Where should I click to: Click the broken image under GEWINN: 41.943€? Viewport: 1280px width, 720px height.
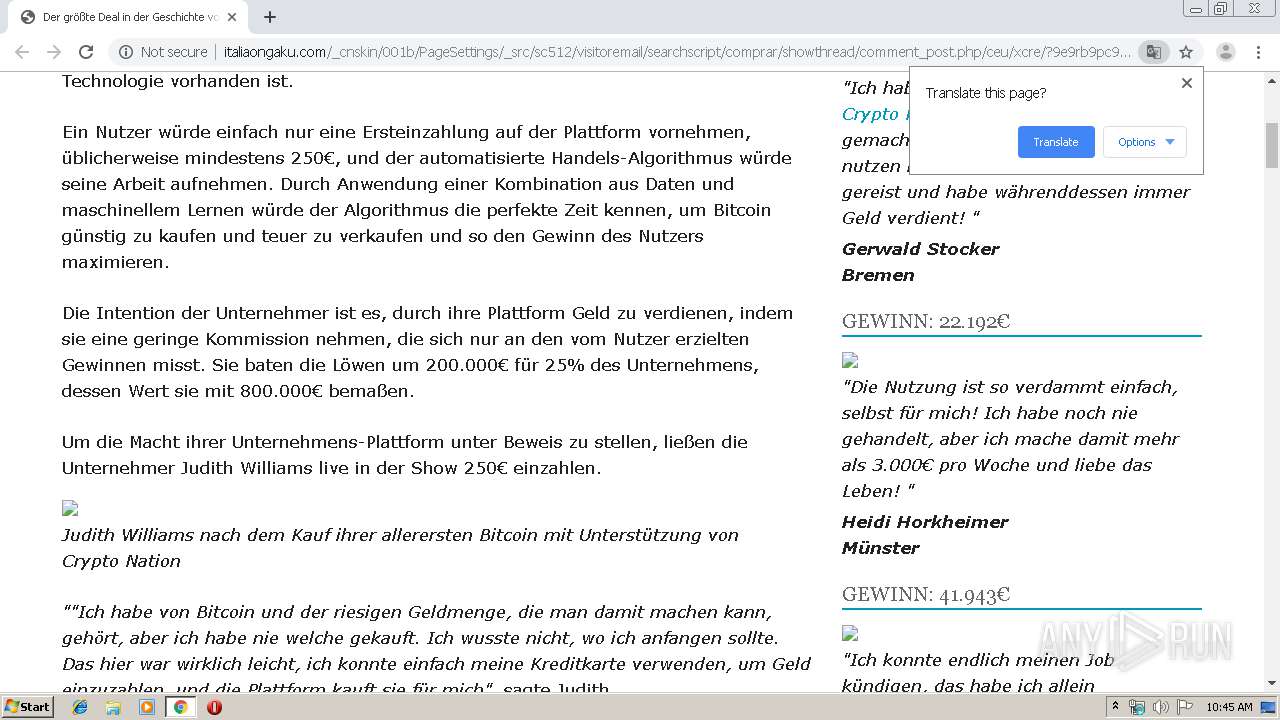(850, 633)
